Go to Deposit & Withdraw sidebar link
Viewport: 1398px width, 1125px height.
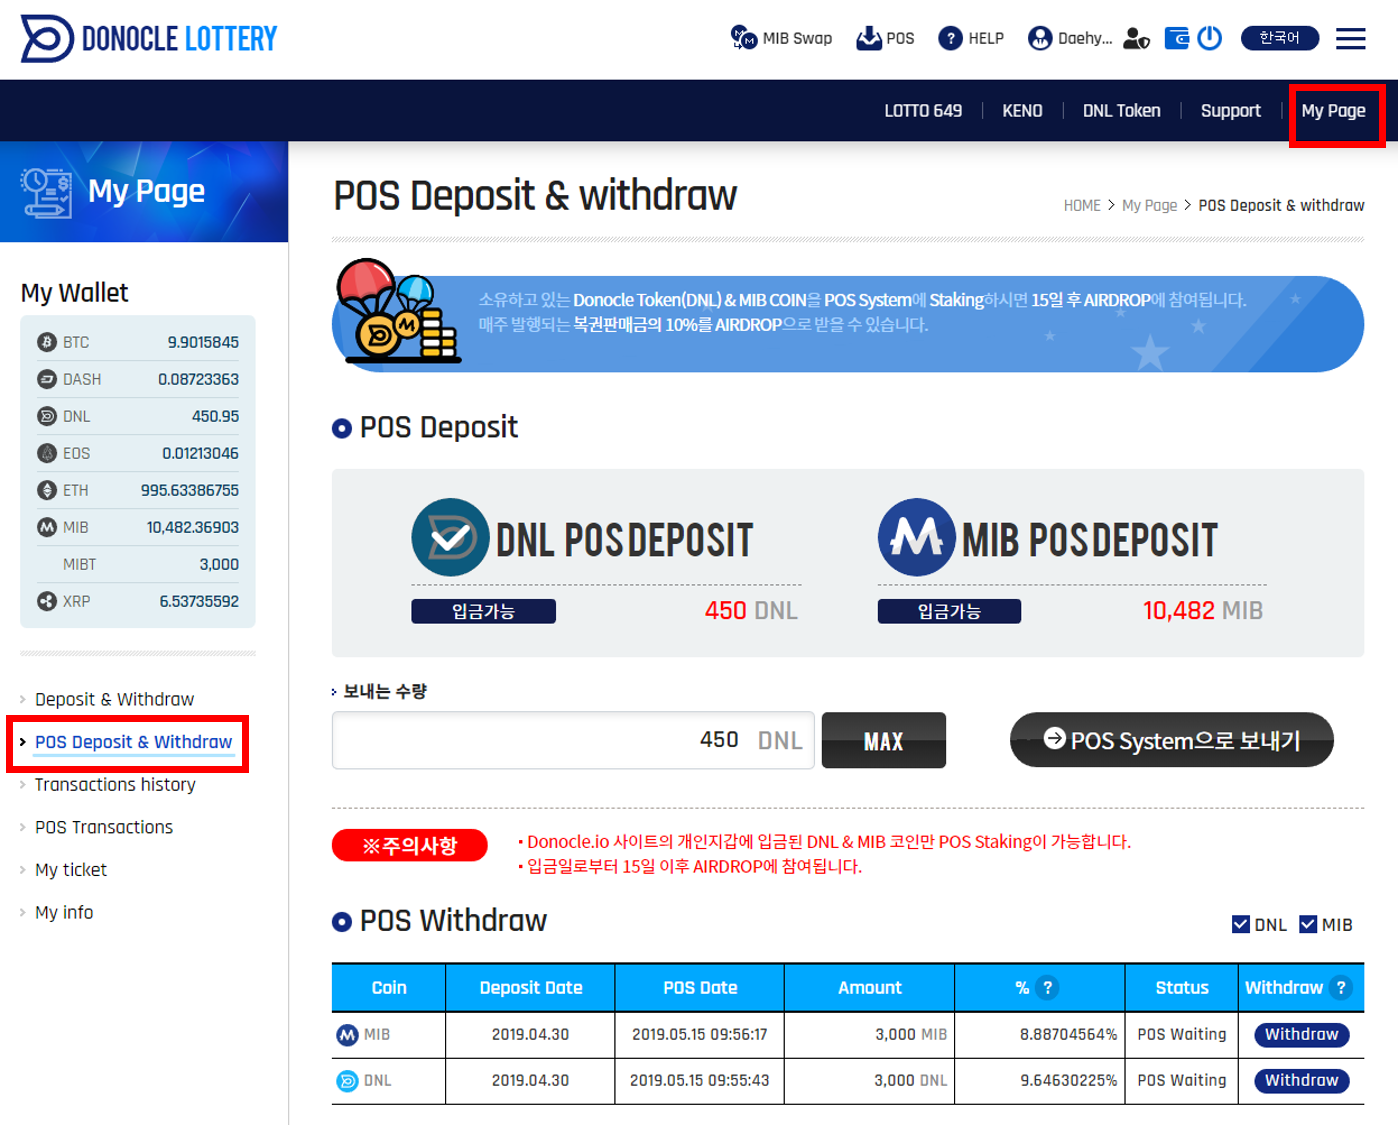(x=114, y=699)
